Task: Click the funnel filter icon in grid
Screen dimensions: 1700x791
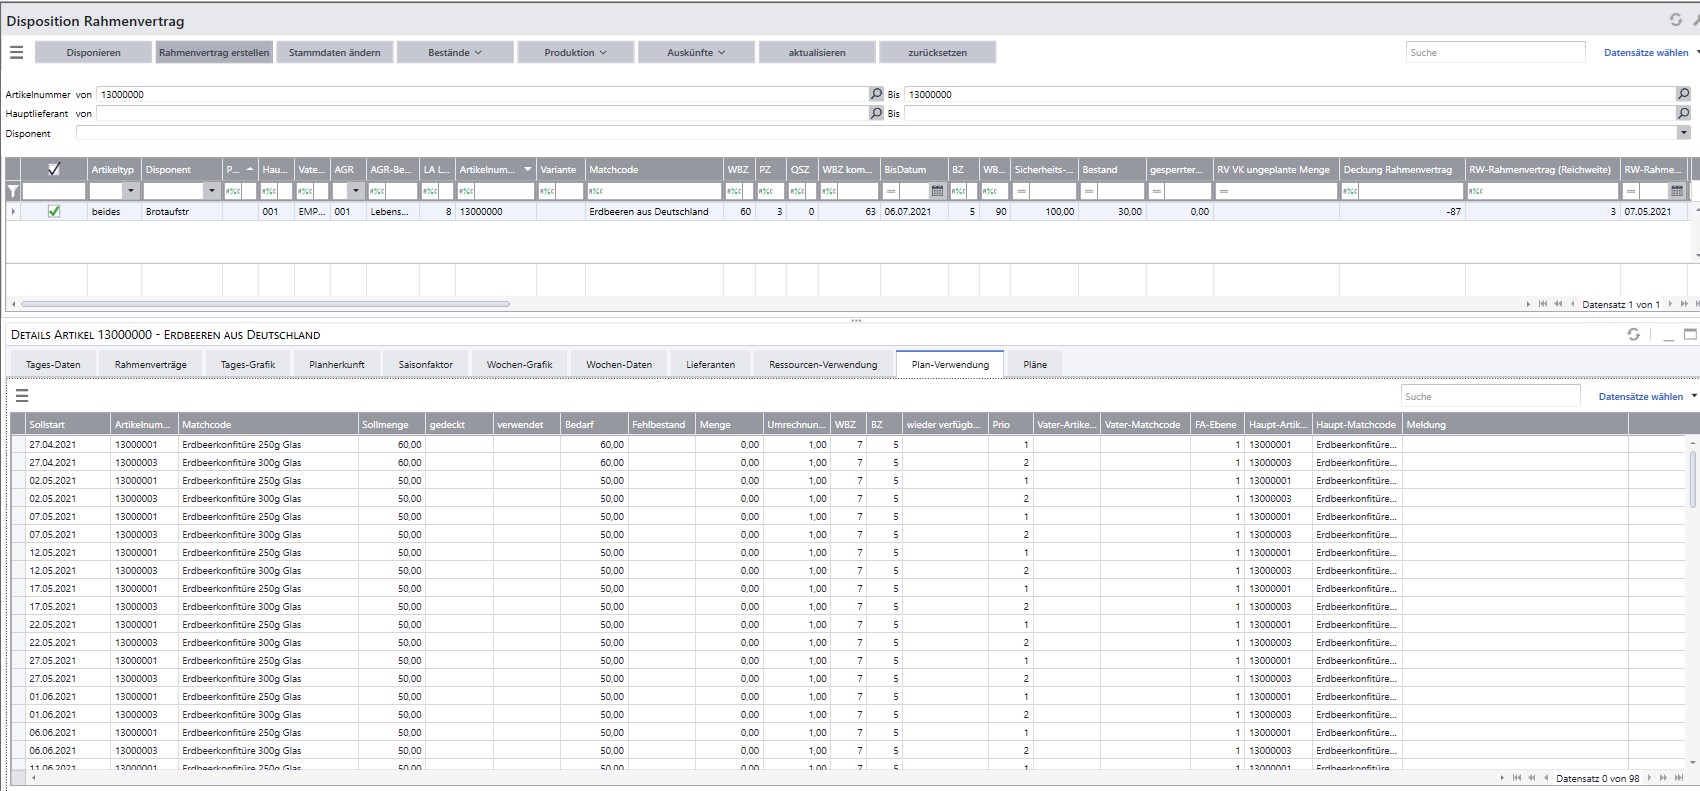Action: coord(13,191)
